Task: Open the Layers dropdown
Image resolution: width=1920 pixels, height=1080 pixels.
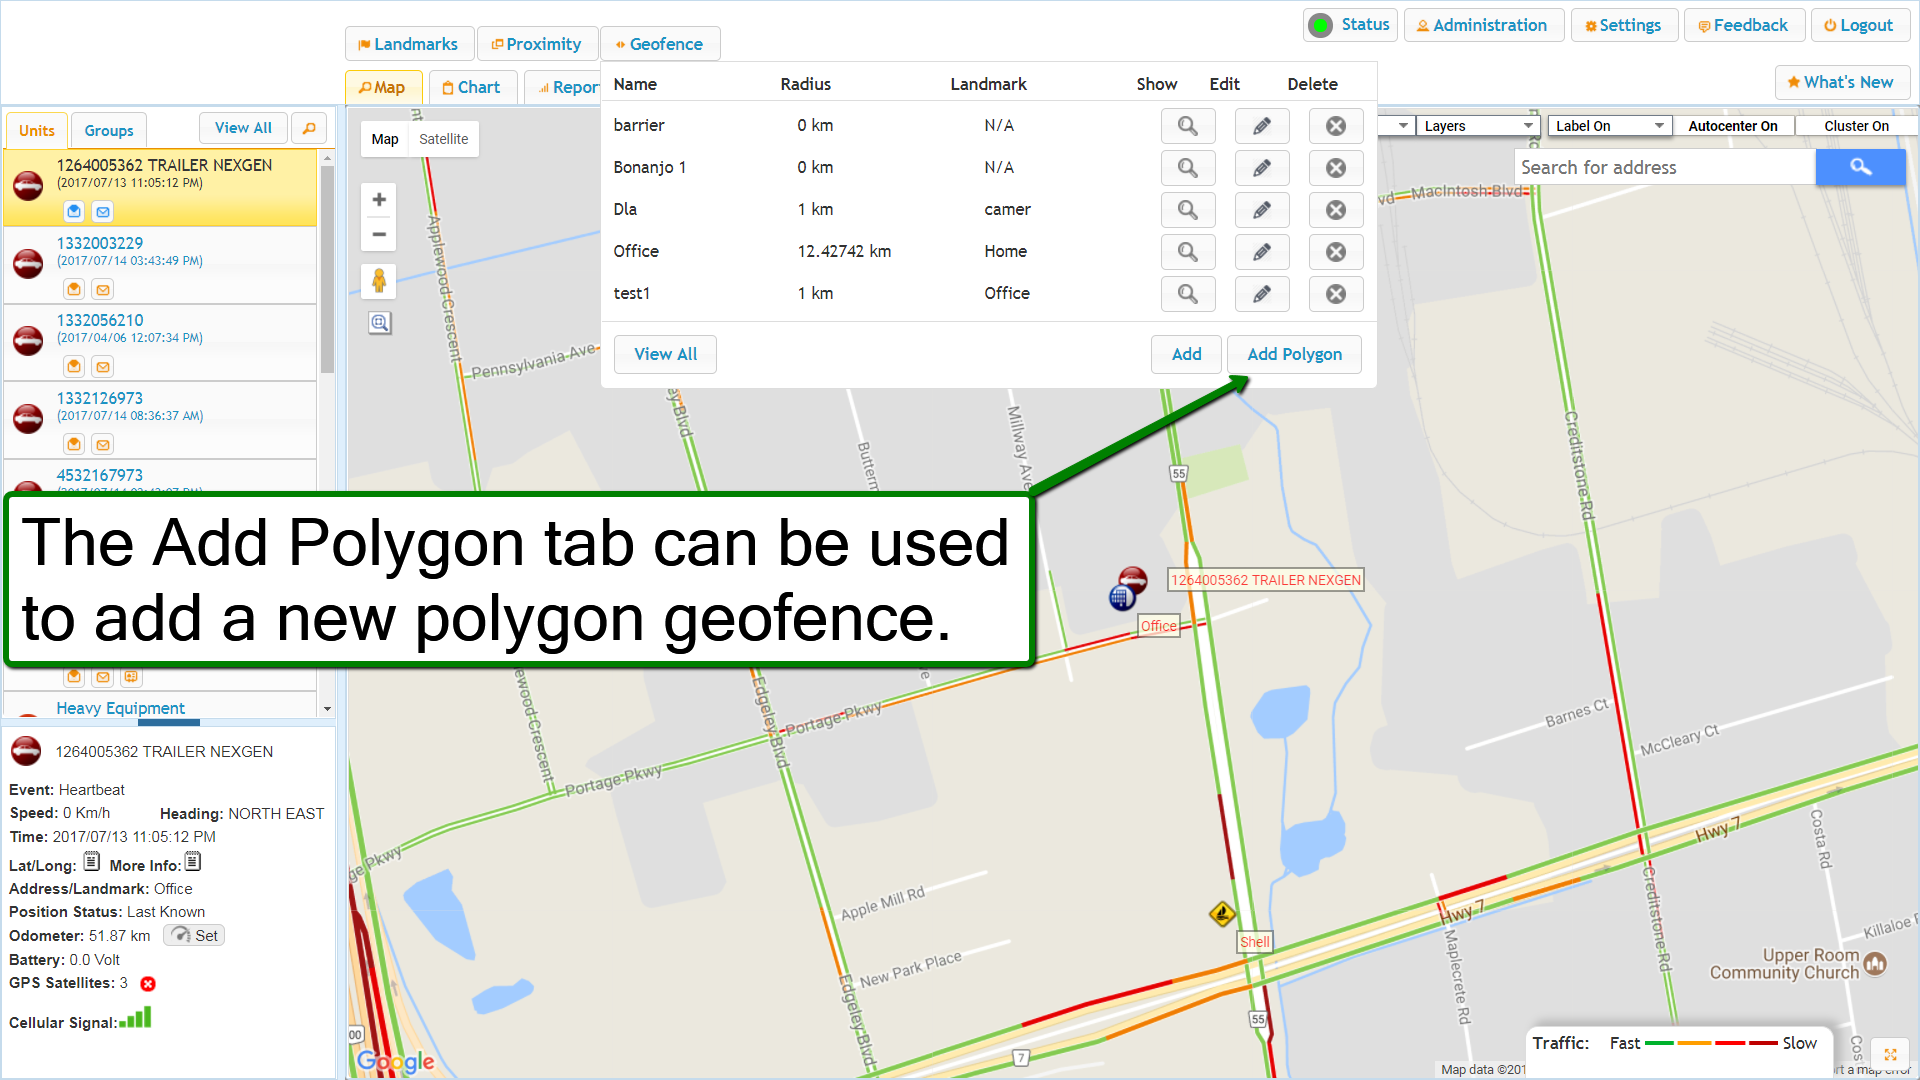Action: point(1476,126)
